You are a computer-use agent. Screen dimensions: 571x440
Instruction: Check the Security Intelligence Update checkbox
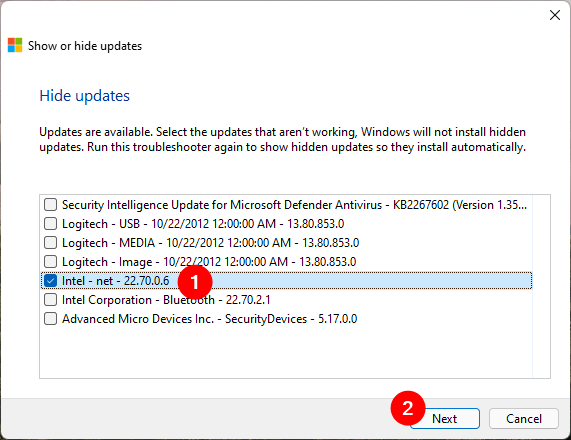pos(50,205)
